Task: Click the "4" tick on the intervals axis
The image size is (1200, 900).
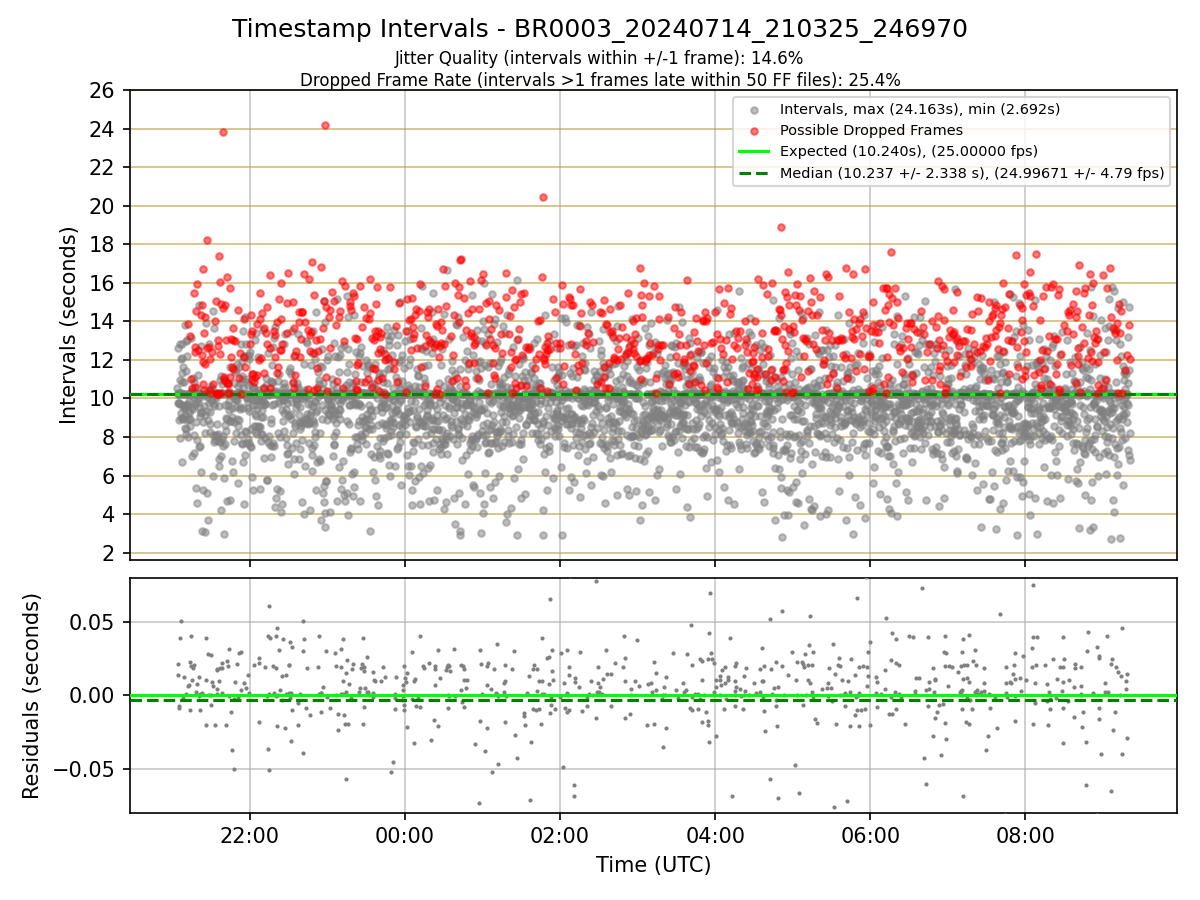Action: (108, 515)
